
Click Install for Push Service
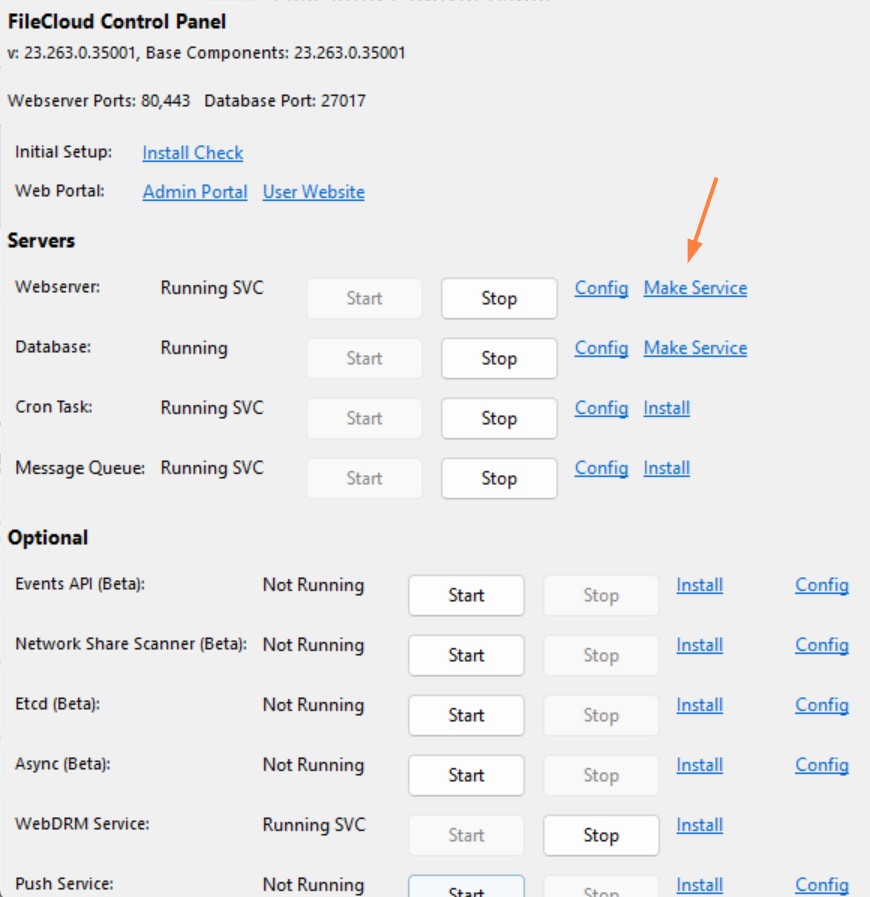point(700,885)
